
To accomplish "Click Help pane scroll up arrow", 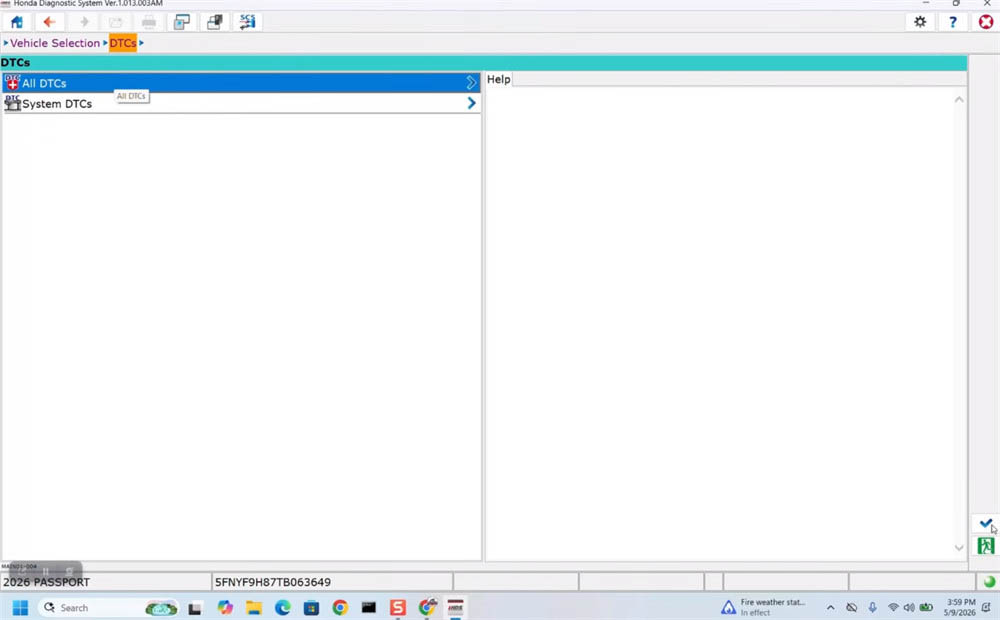I will [959, 100].
